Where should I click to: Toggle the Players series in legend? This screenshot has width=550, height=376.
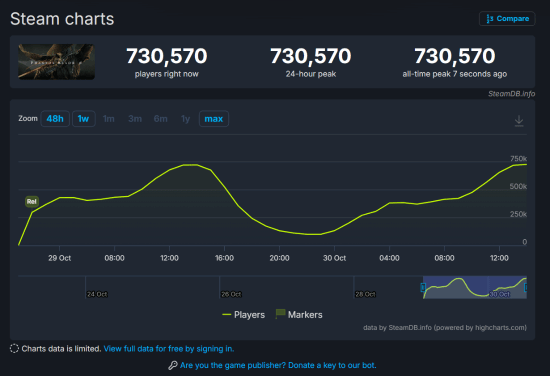(x=243, y=315)
